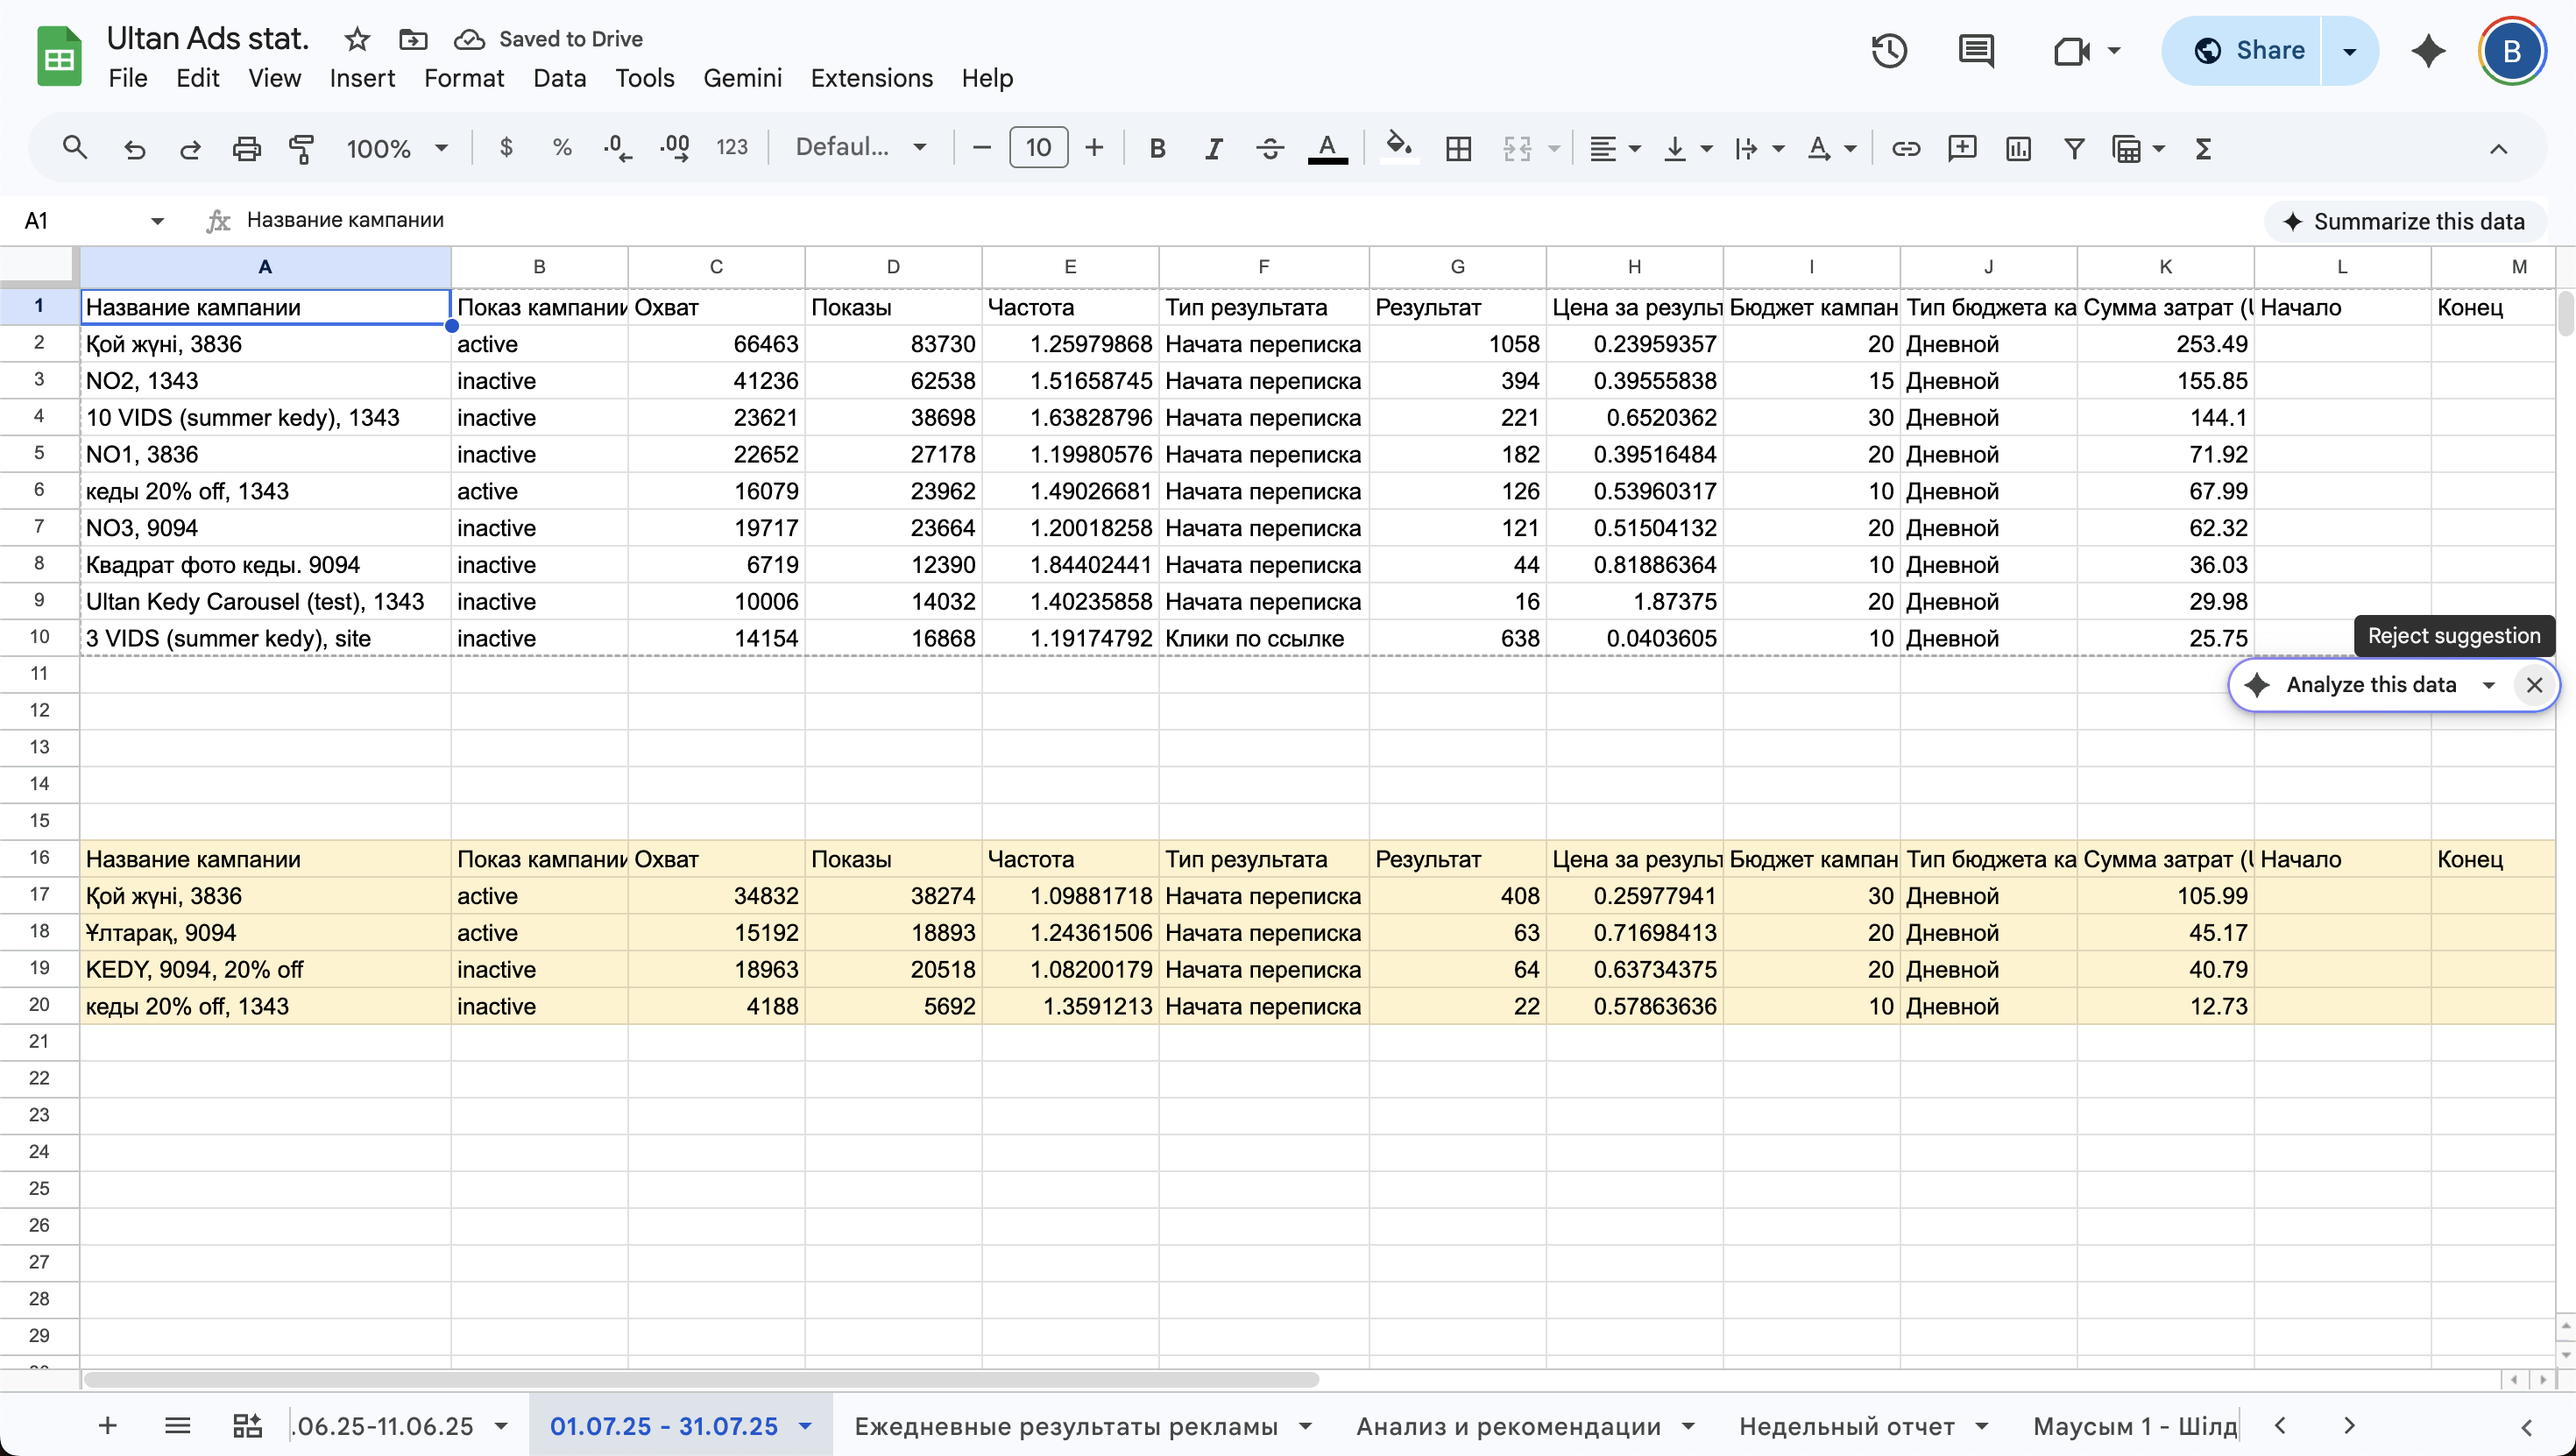Image resolution: width=2576 pixels, height=1456 pixels.
Task: Open the fill color bucket
Action: [x=1398, y=148]
